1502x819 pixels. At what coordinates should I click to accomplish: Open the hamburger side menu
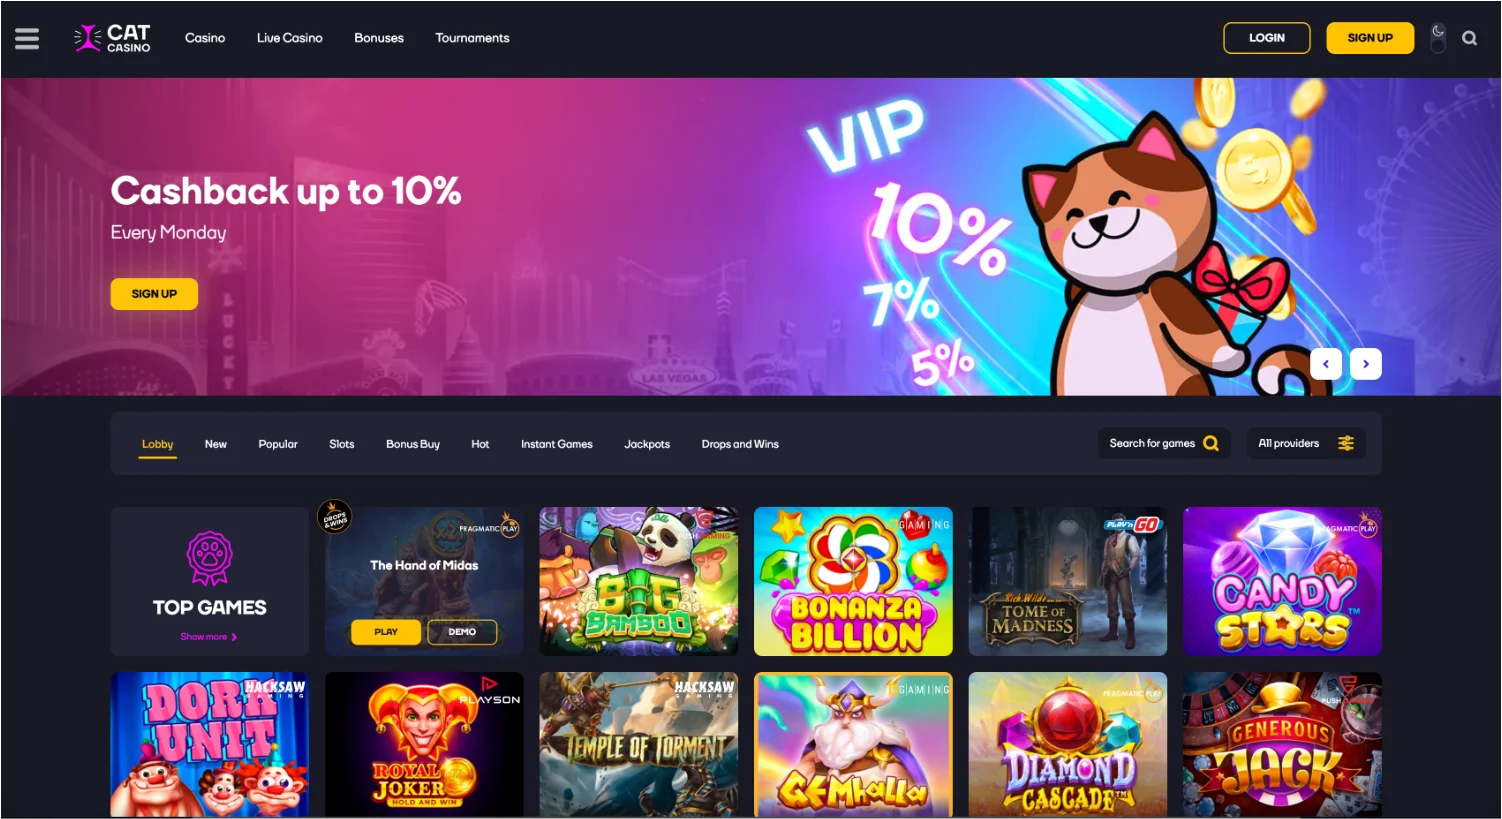coord(27,38)
